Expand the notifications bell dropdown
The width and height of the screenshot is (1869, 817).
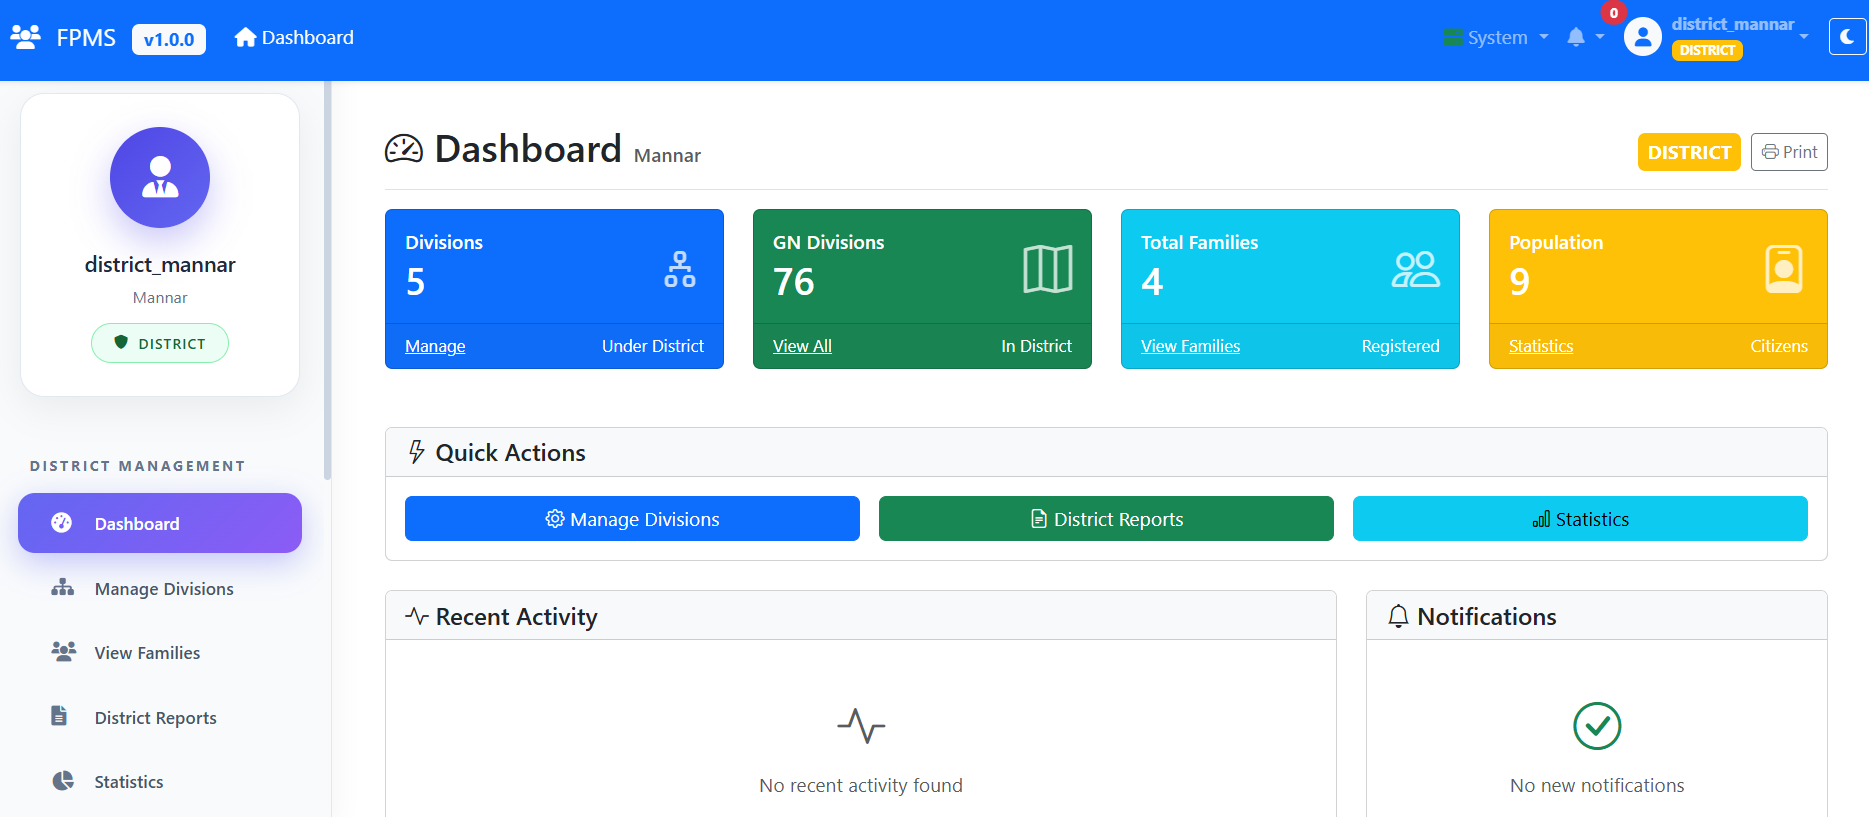[1584, 38]
